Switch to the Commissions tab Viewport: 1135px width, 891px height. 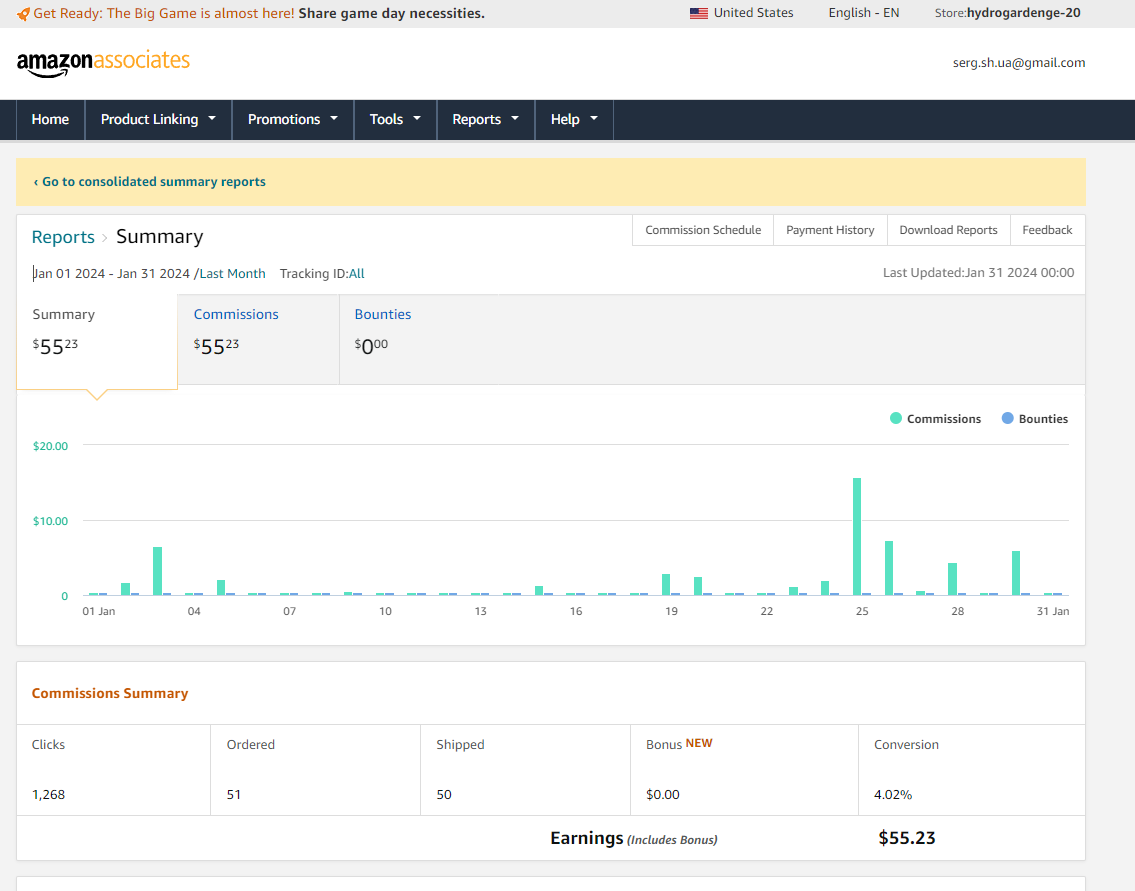258,339
